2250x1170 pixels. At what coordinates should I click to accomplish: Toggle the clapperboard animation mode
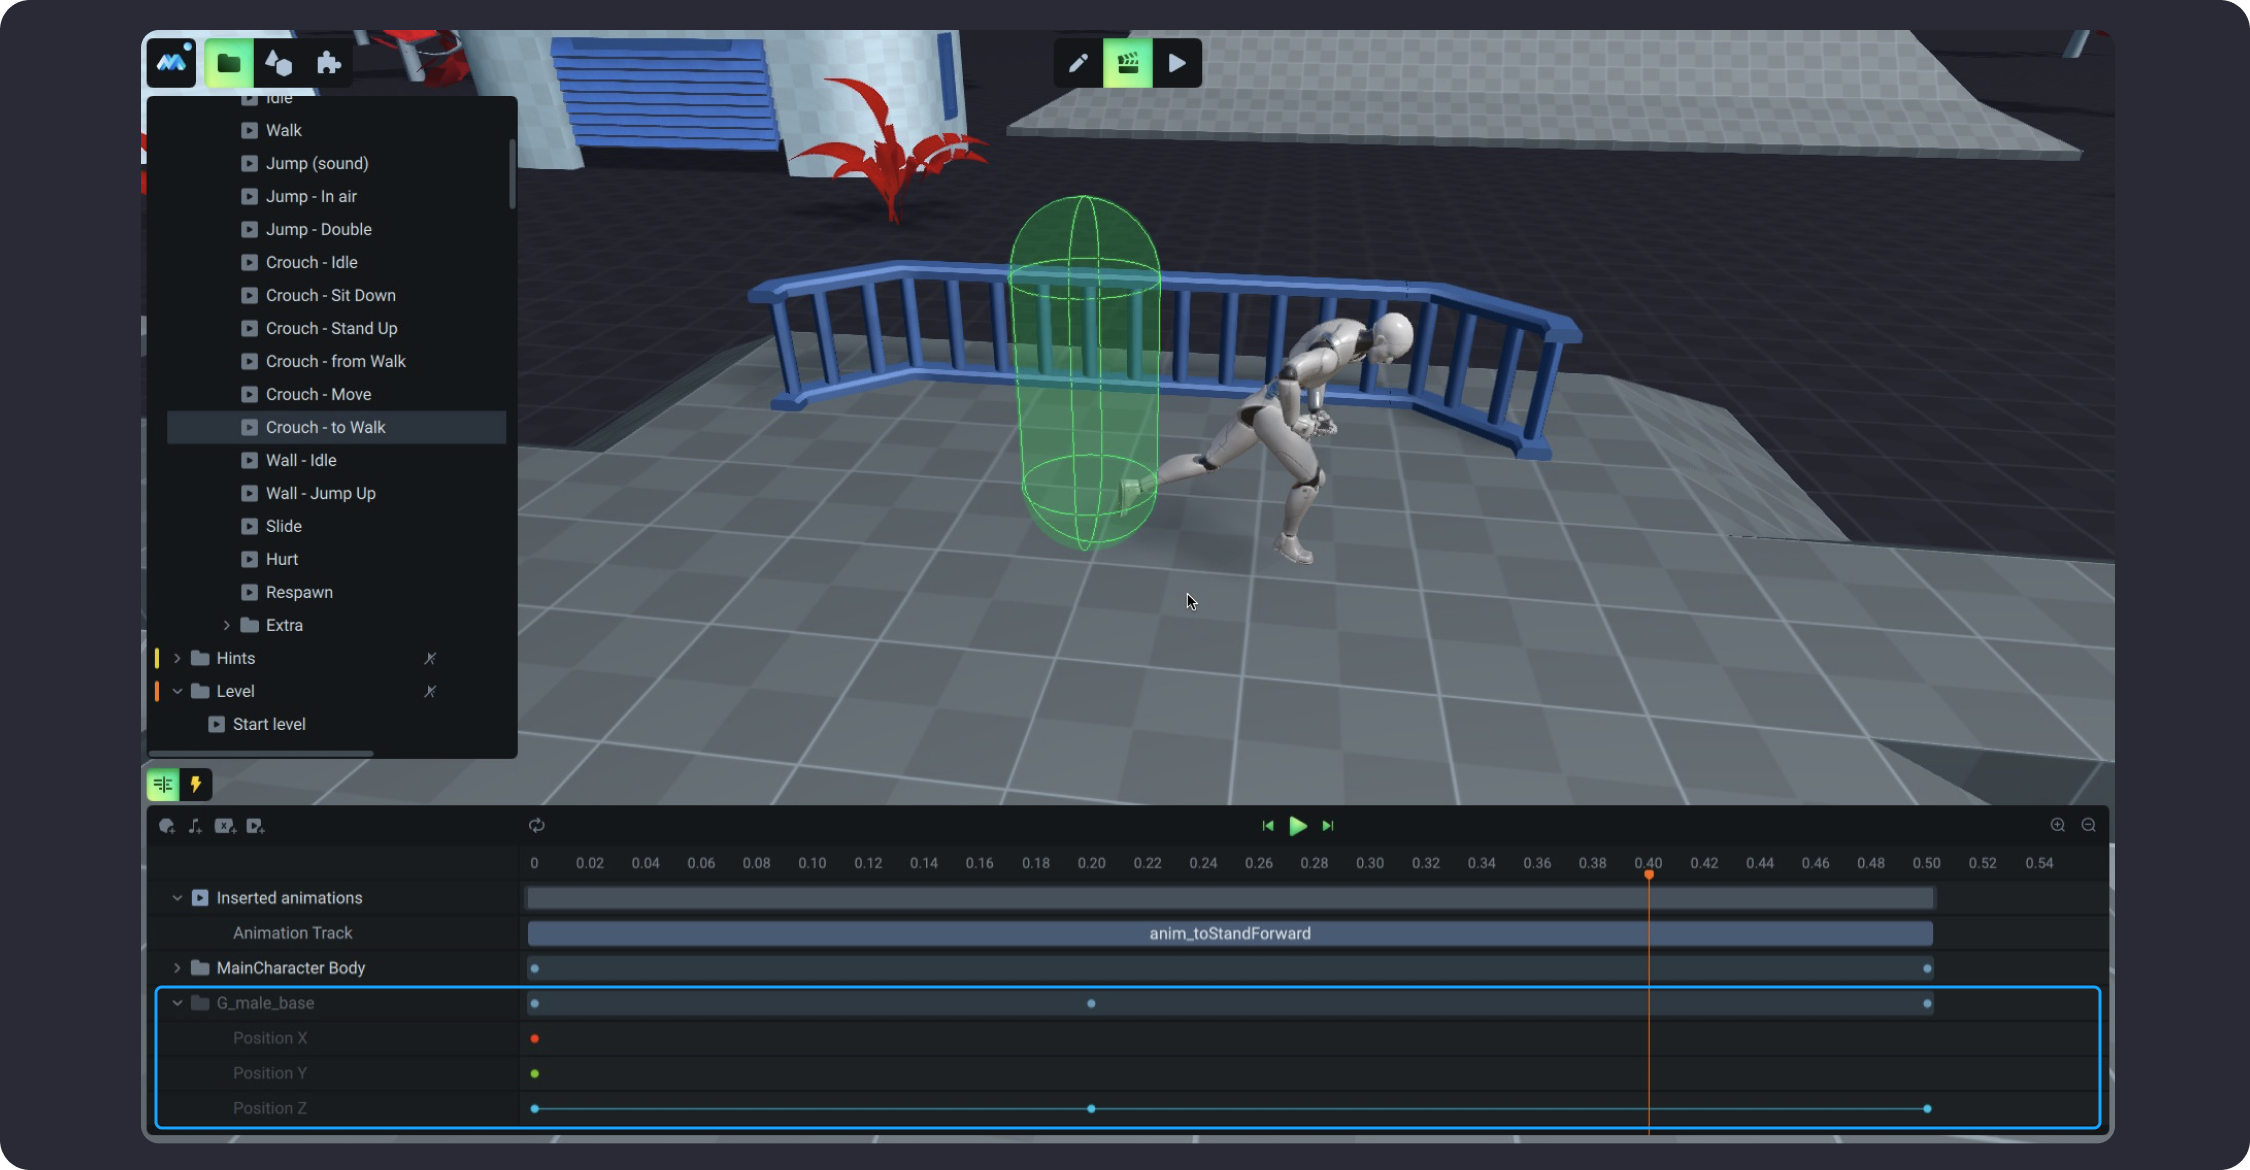(x=1127, y=64)
